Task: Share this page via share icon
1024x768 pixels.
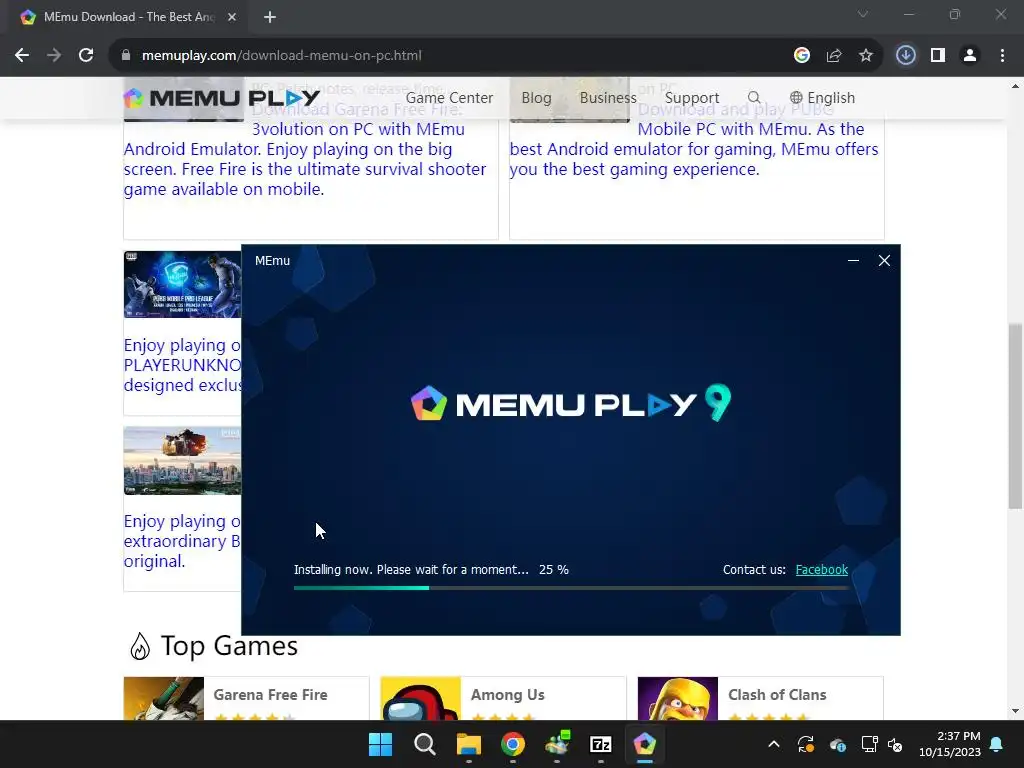Action: (834, 56)
